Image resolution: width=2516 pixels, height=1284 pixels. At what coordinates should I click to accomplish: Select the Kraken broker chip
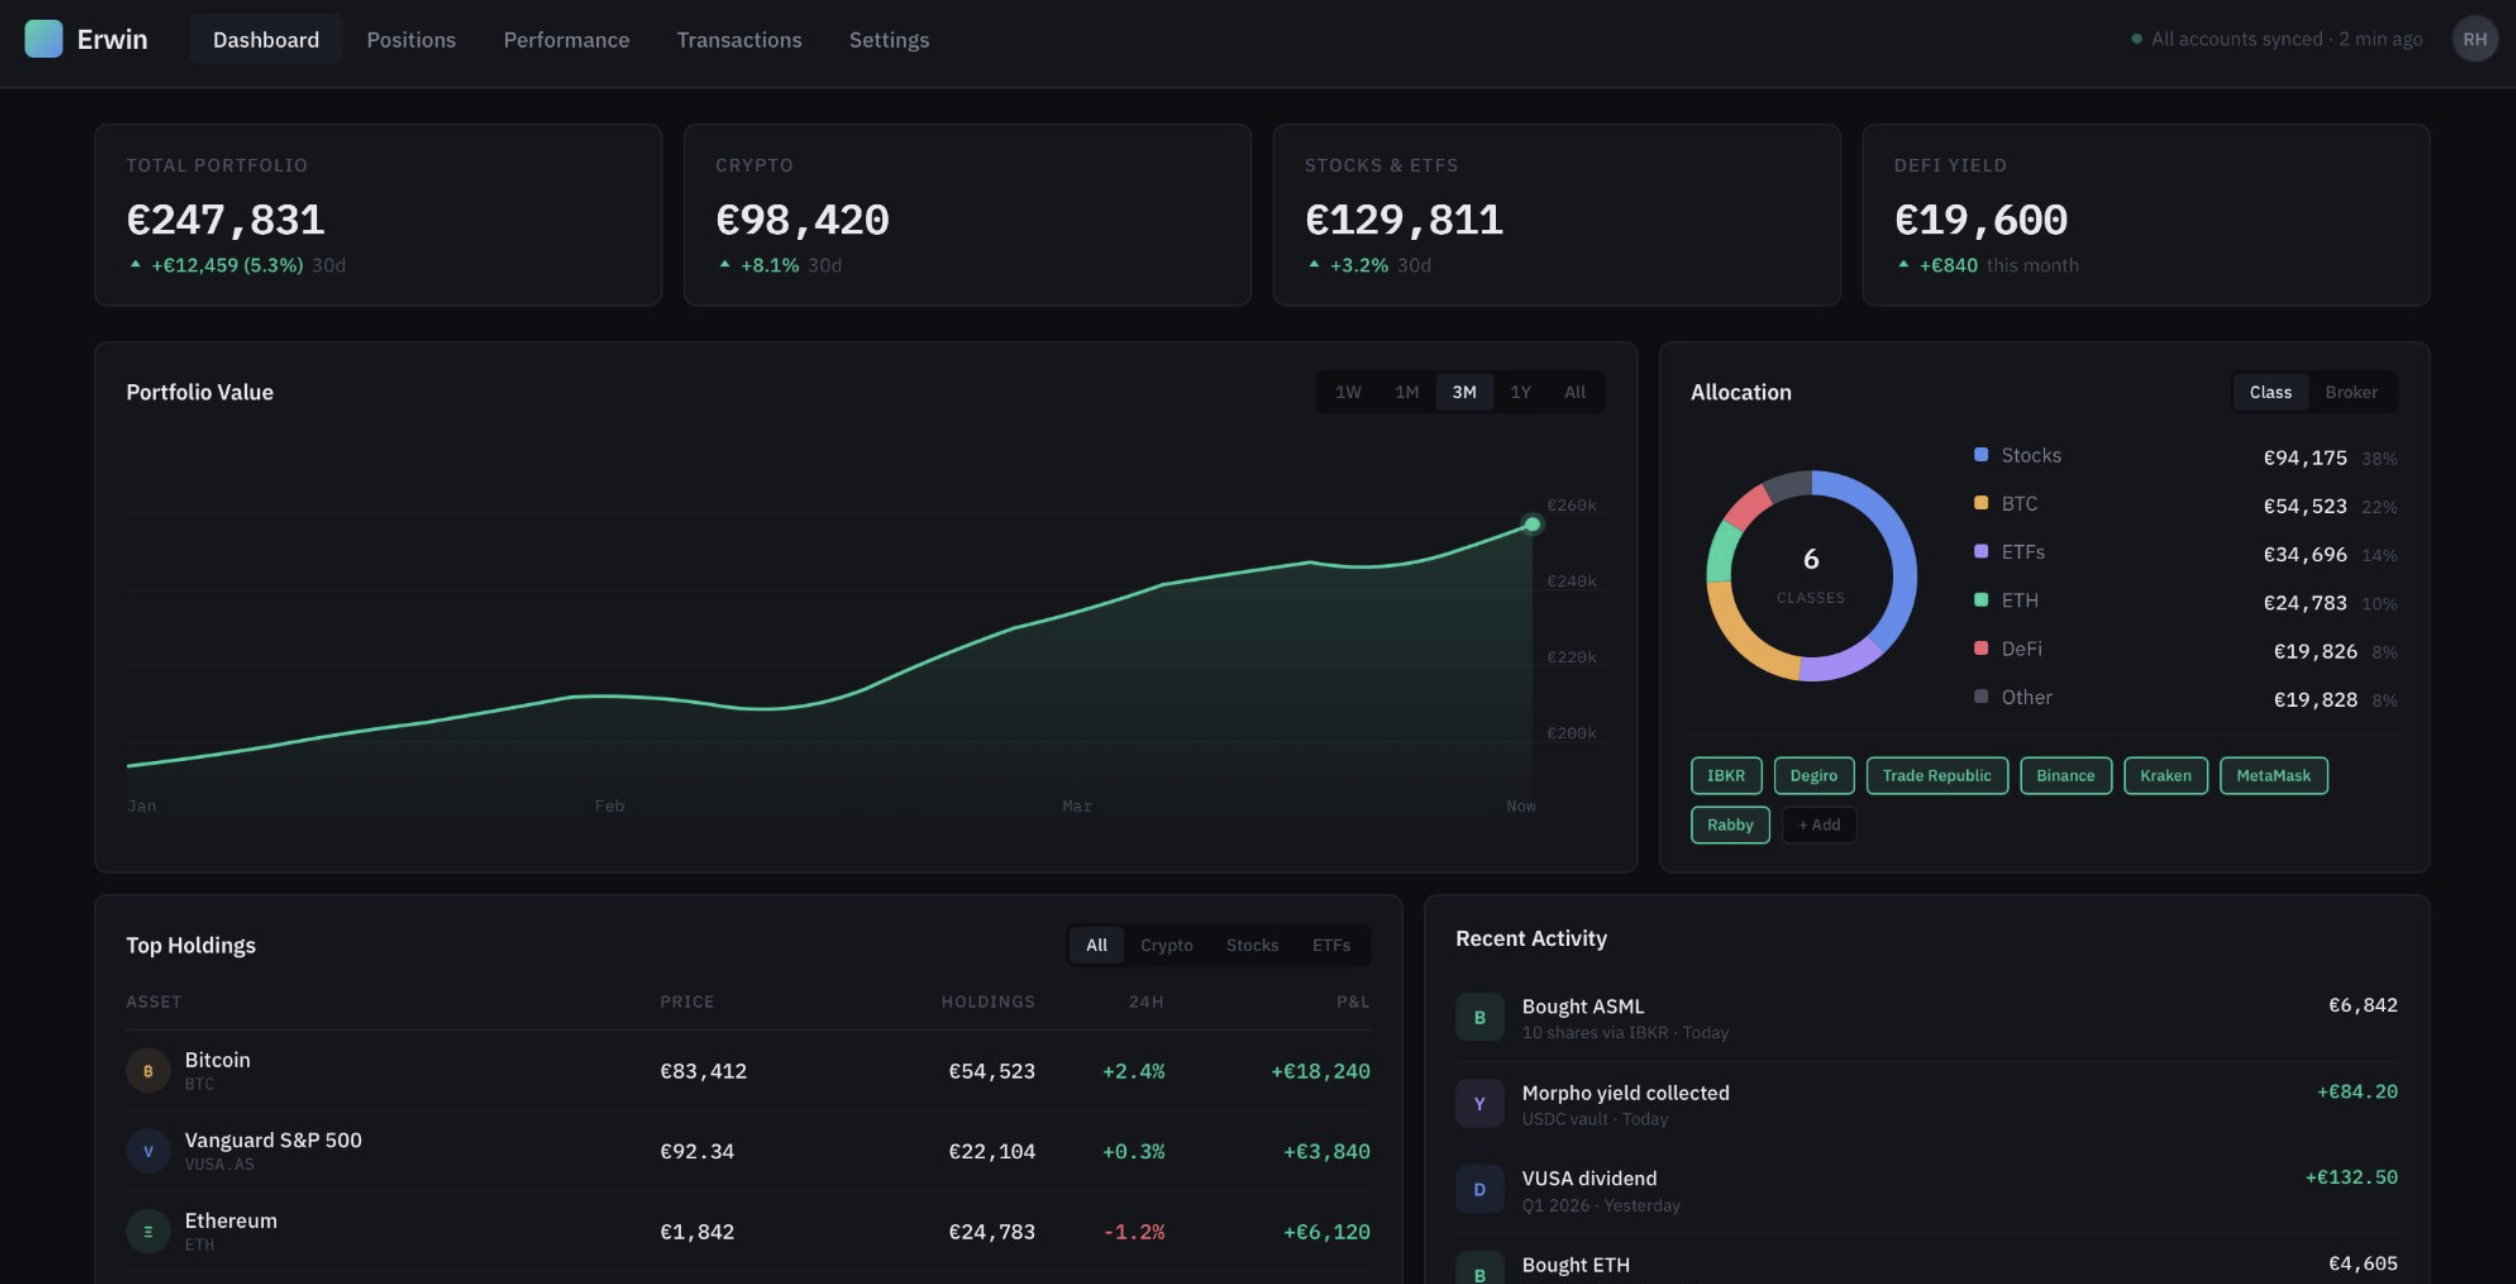coord(2166,775)
